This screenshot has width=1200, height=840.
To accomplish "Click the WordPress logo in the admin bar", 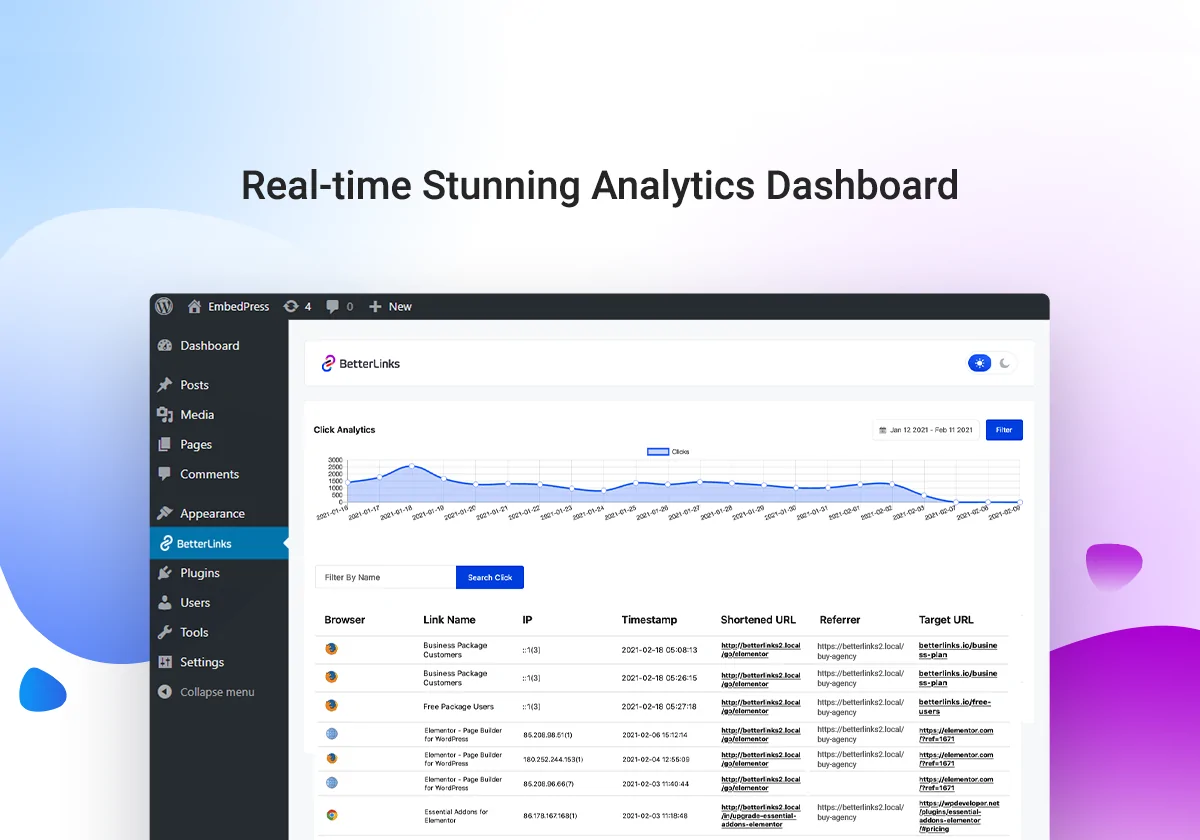I will pos(163,306).
